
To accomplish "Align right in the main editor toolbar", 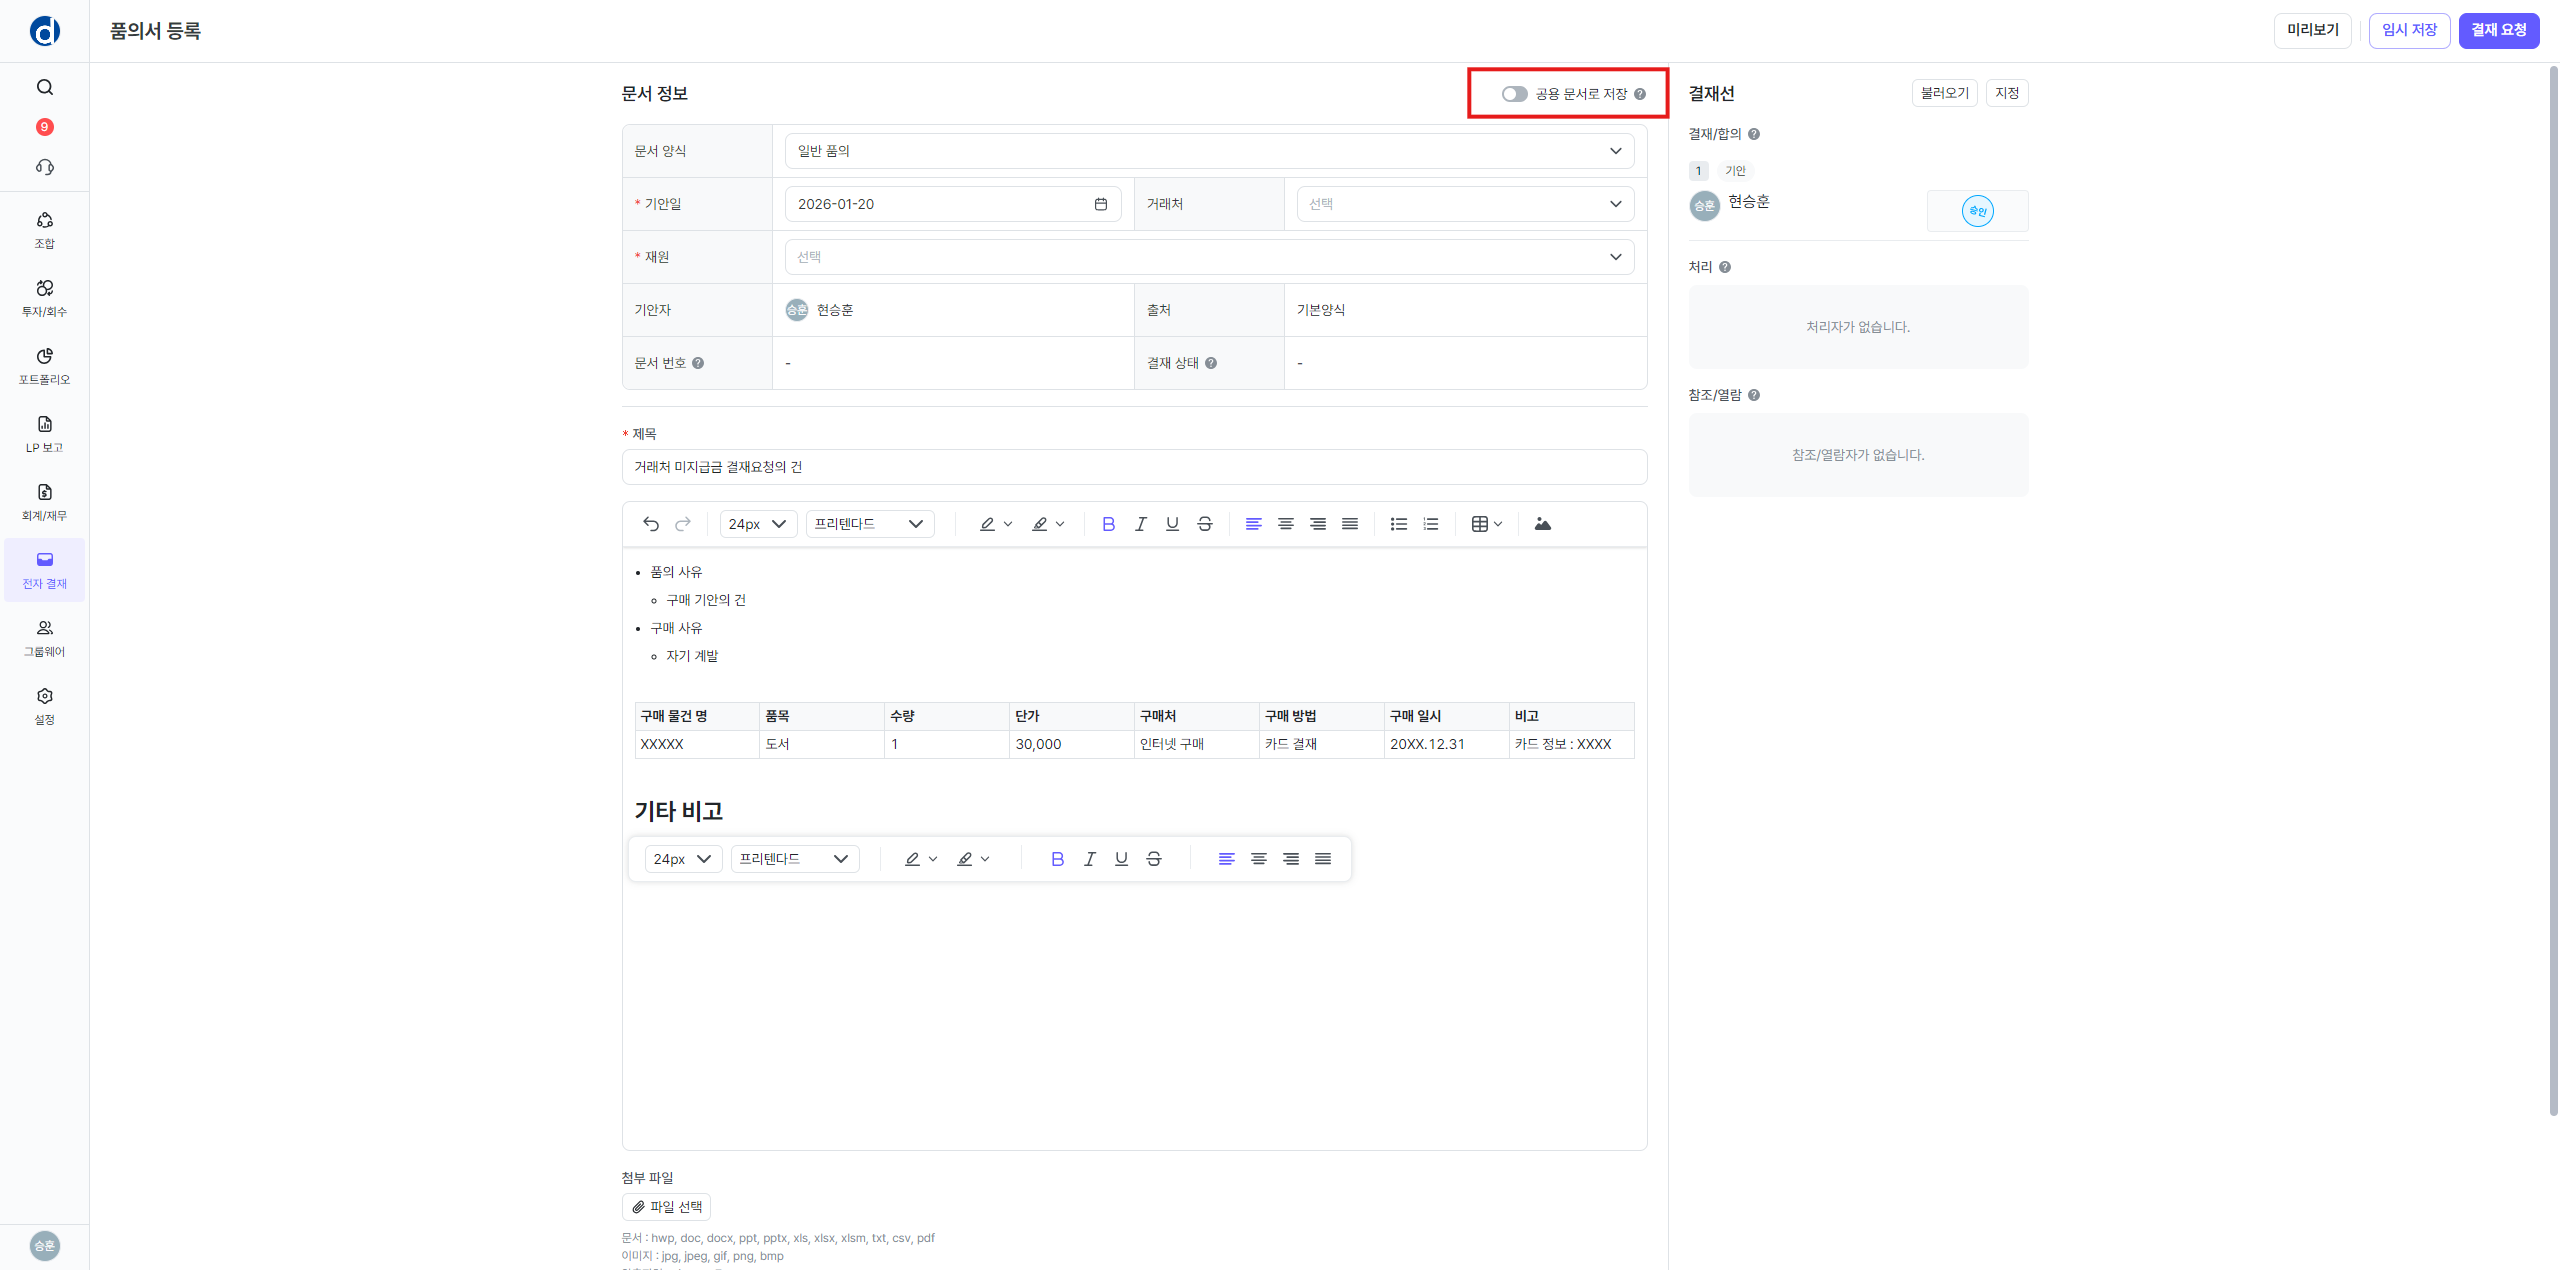I will pos(1318,524).
